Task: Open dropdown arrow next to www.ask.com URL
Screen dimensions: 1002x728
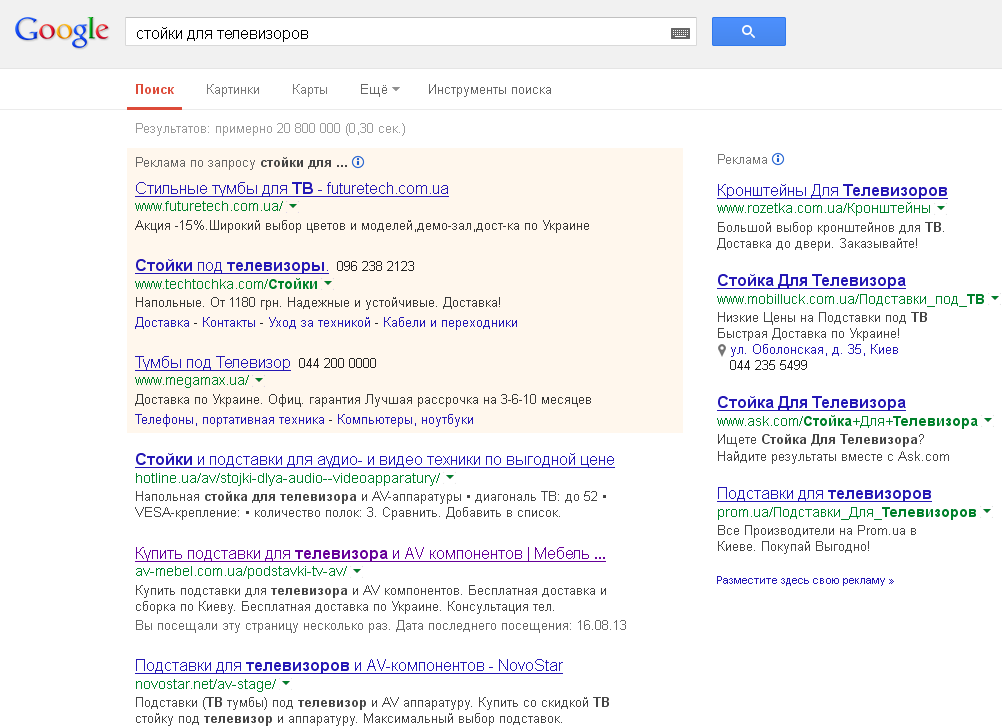Action: click(988, 421)
